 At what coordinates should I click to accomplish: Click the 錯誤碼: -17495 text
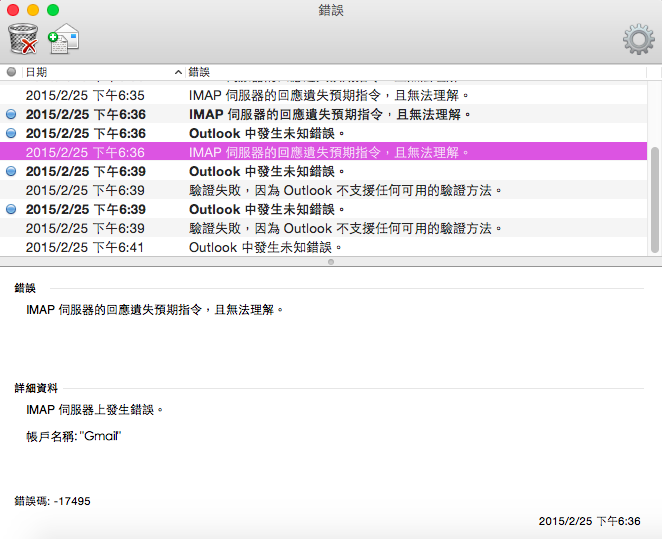pyautogui.click(x=52, y=501)
